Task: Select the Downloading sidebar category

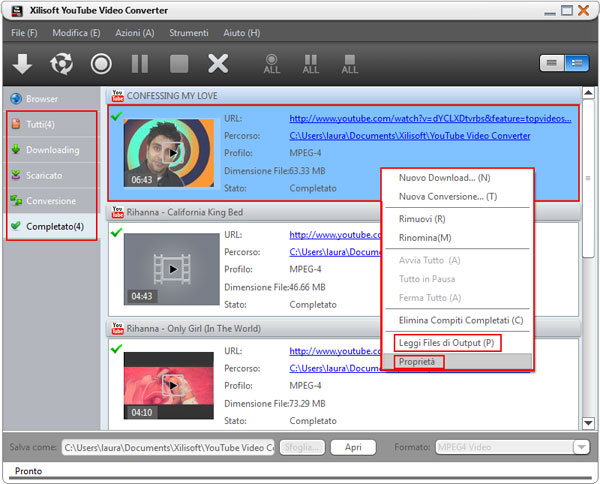Action: tap(51, 150)
